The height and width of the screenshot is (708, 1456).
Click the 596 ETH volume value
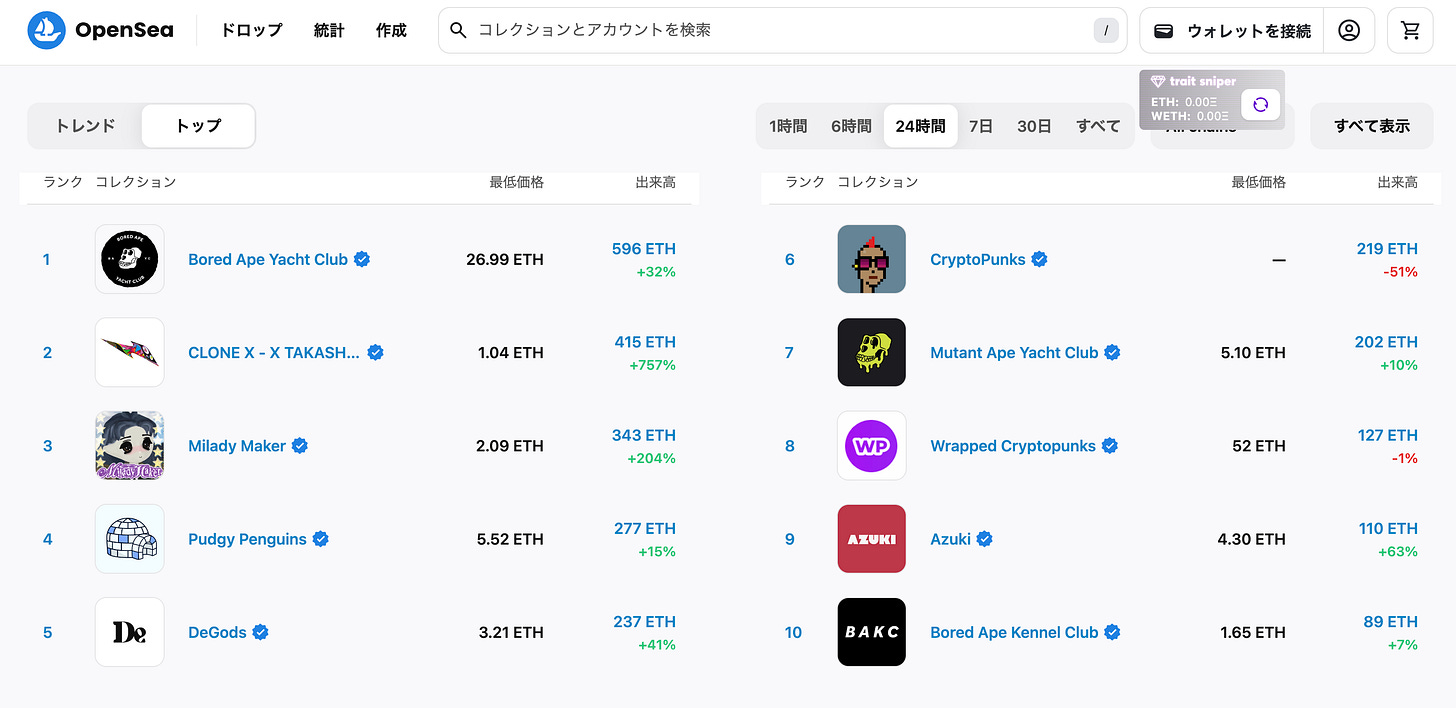[644, 249]
